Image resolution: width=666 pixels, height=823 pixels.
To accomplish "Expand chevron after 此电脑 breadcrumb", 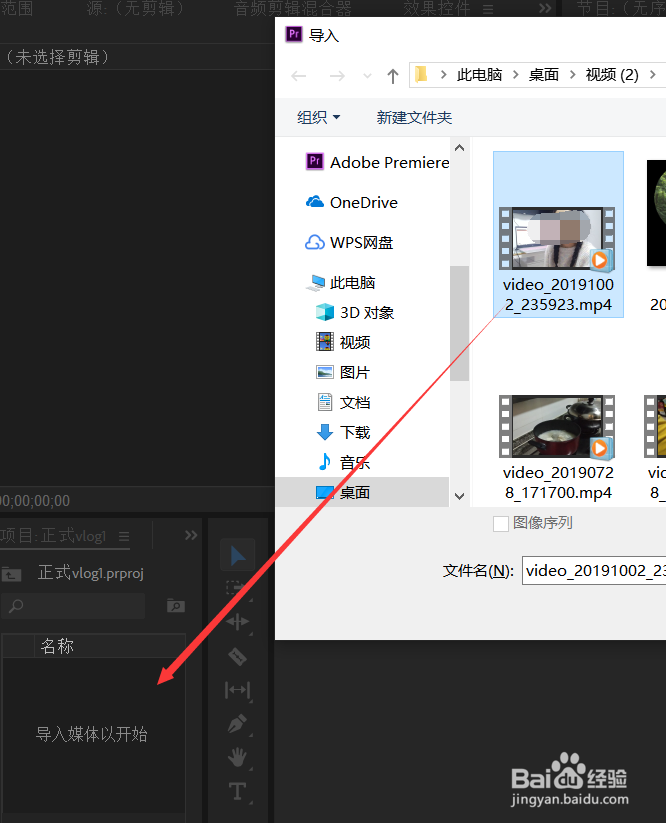I will point(515,75).
